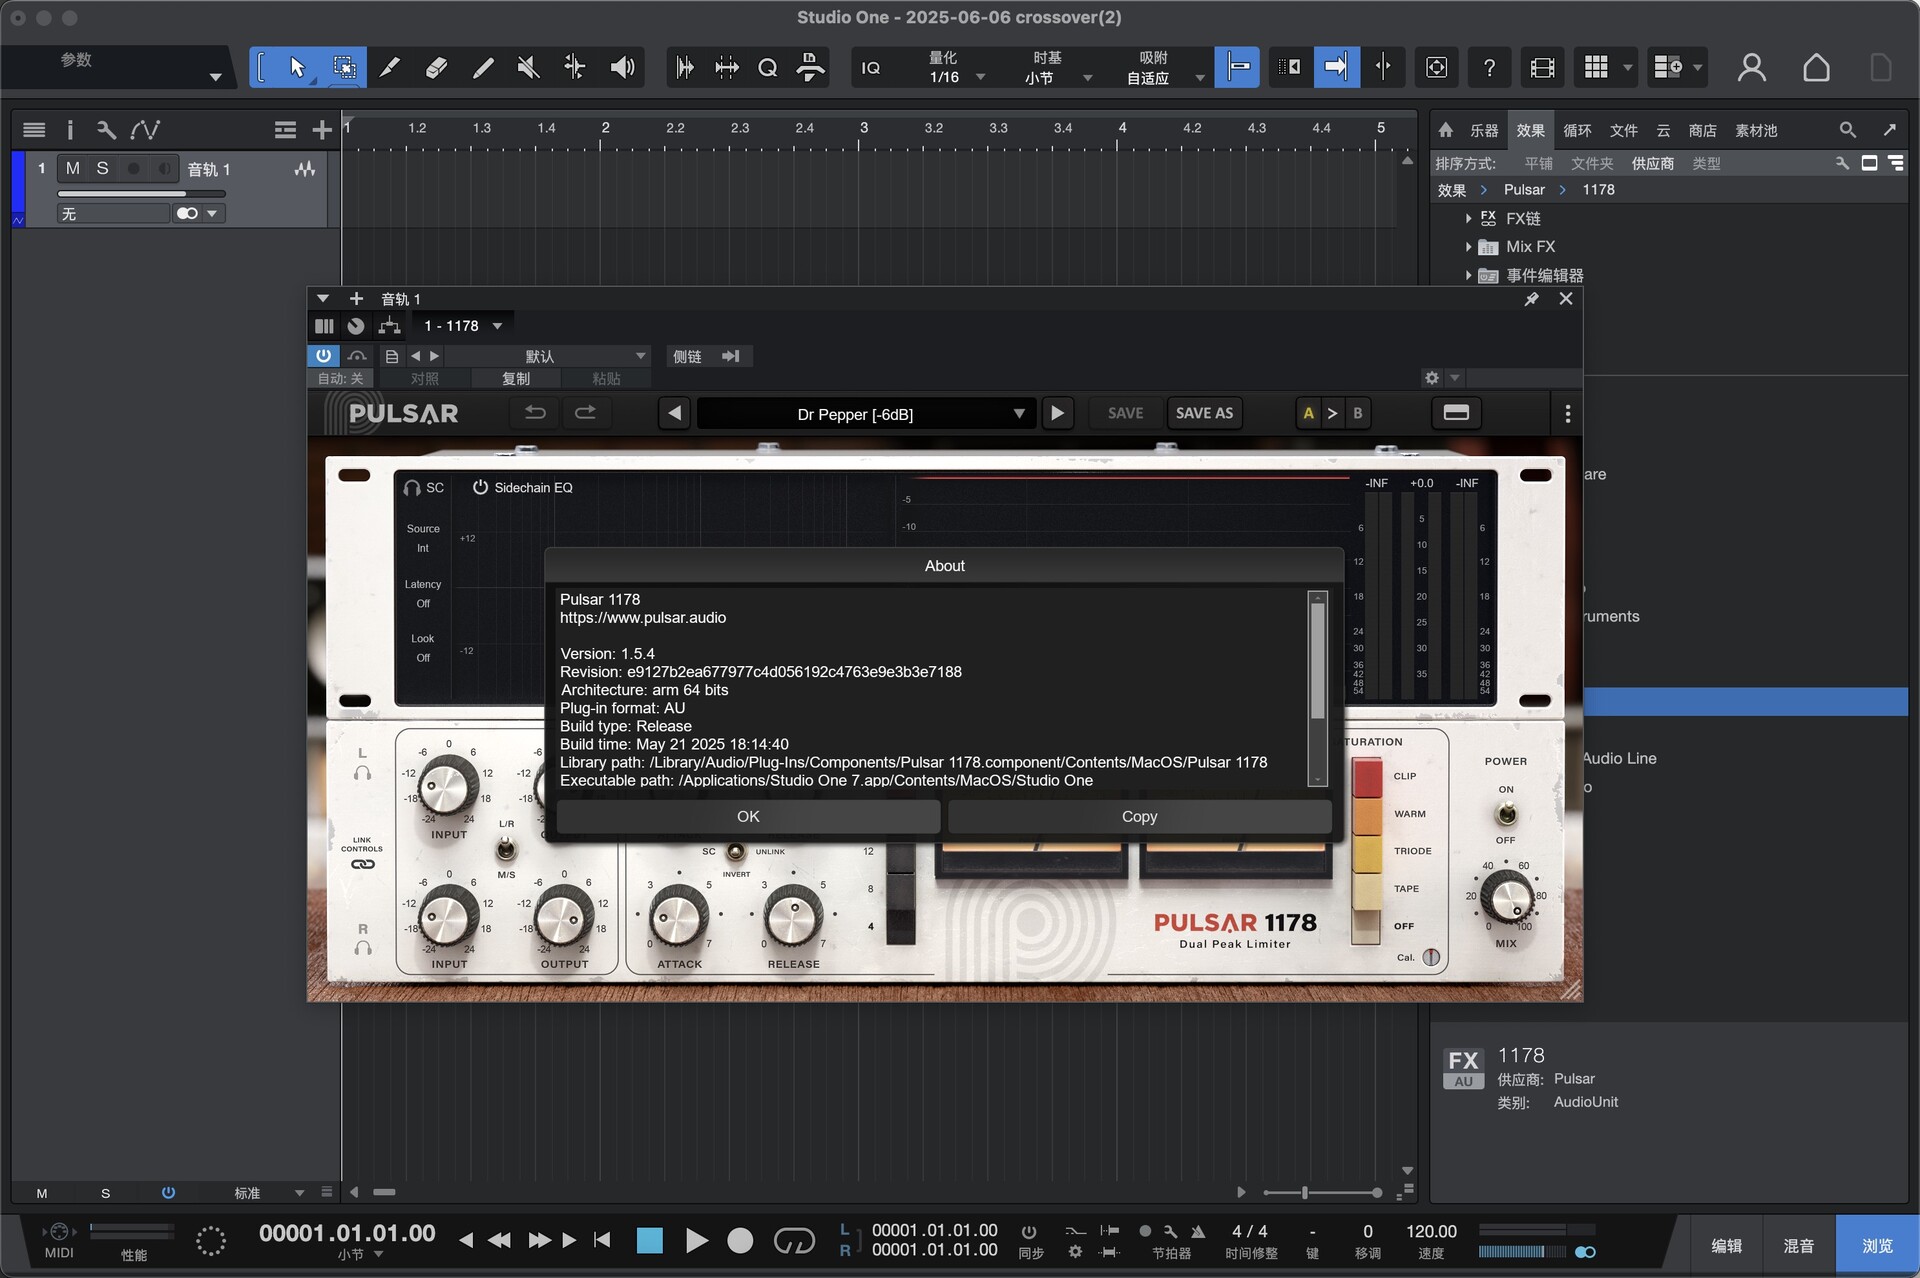Pin the plugin window
This screenshot has width=1920, height=1278.
point(1531,299)
